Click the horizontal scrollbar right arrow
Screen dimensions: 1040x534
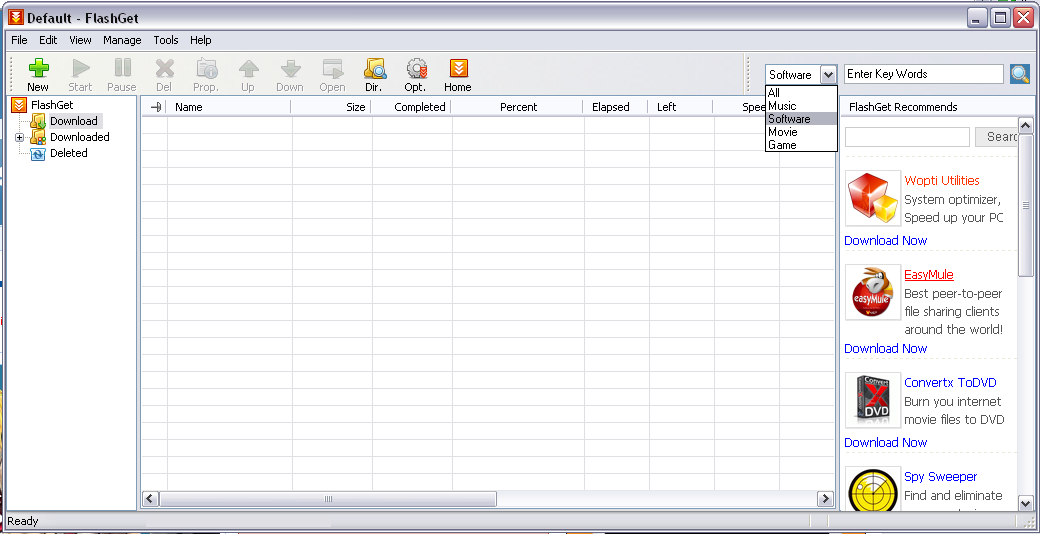click(x=824, y=499)
